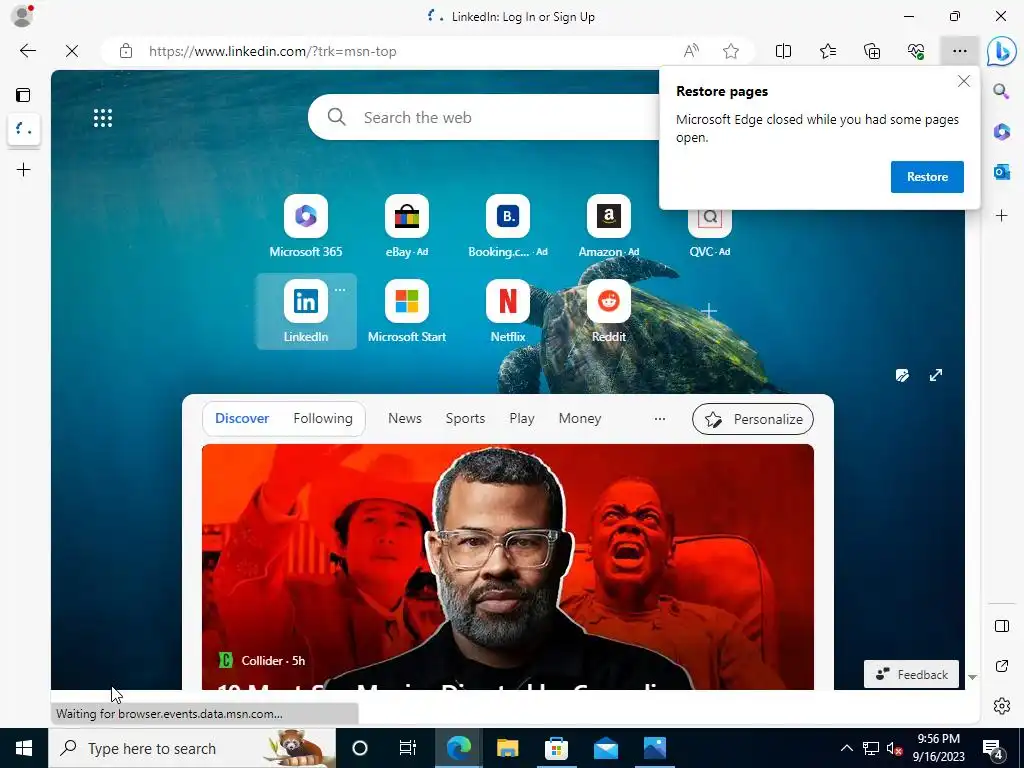This screenshot has height=768, width=1024.
Task: Open the LinkedIn quick link tile
Action: pos(306,312)
